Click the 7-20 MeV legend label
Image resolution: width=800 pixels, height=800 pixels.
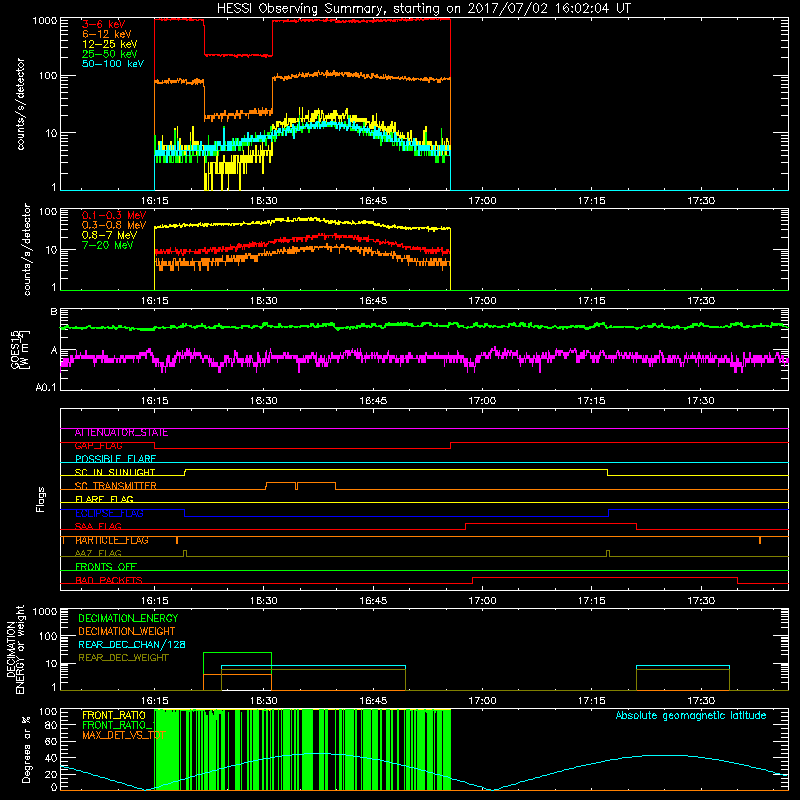pyautogui.click(x=107, y=245)
